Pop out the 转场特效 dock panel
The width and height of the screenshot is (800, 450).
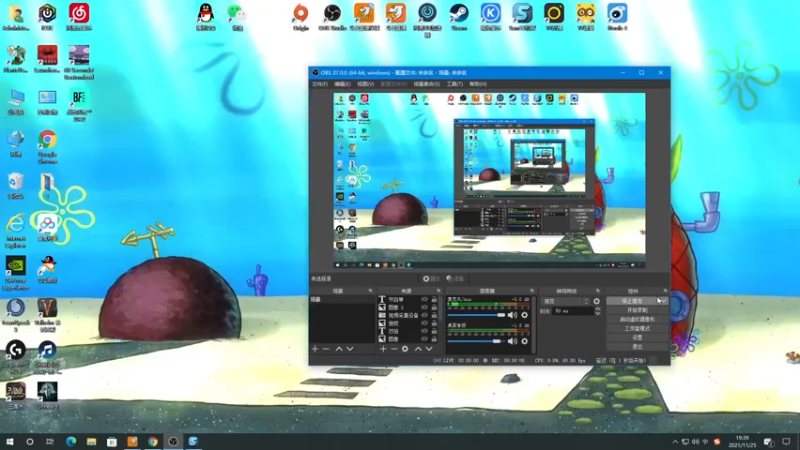pos(598,291)
